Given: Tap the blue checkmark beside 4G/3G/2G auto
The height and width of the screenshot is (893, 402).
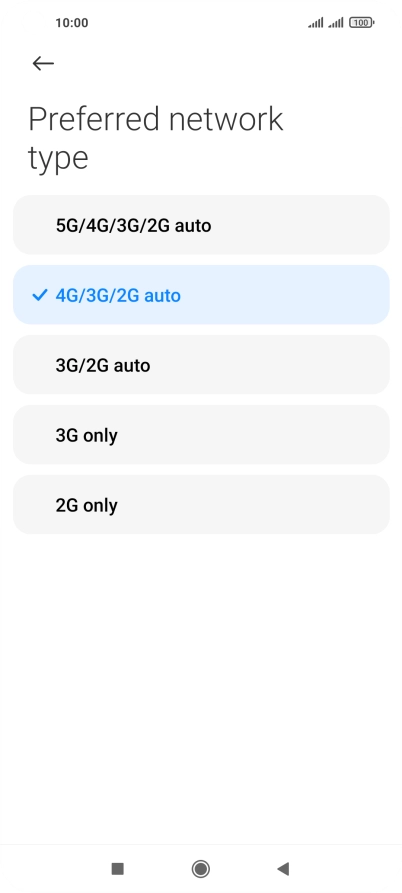Looking at the screenshot, I should [x=39, y=295].
